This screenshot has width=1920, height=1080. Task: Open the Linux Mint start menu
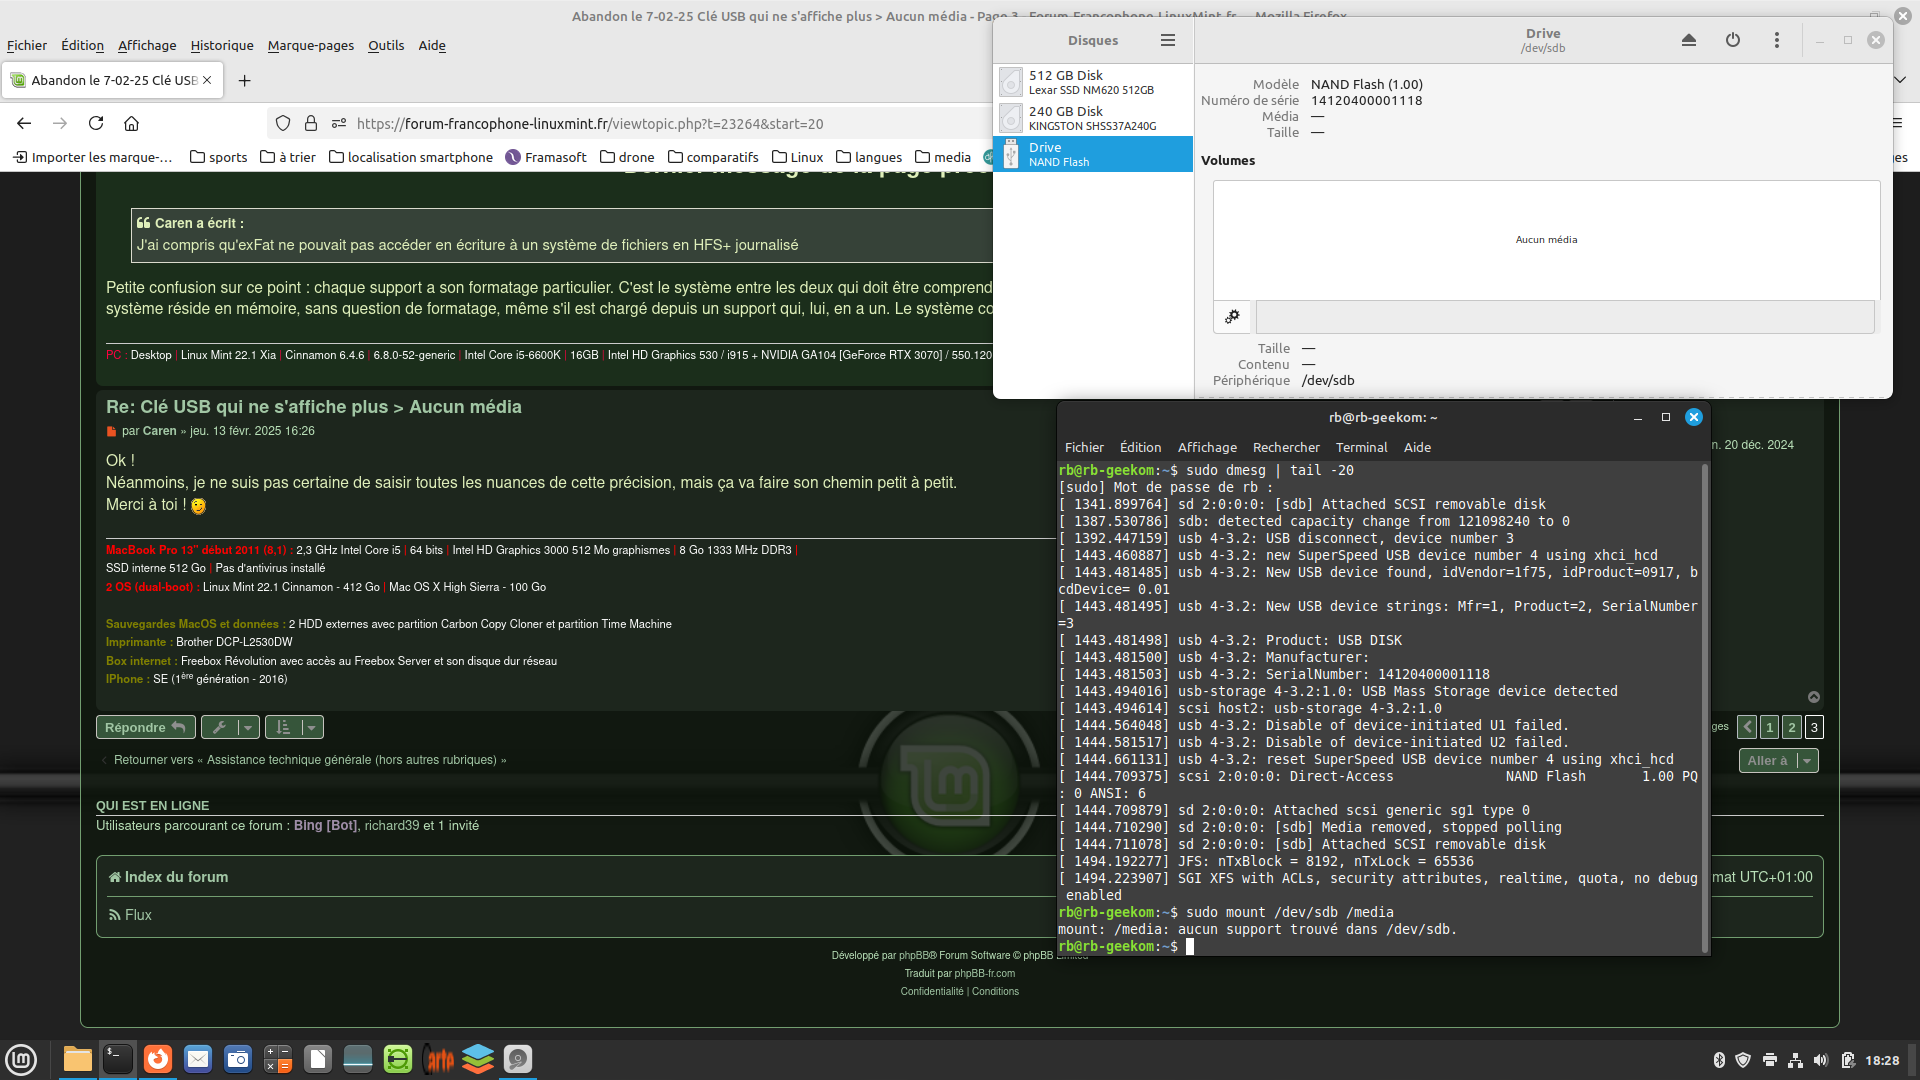click(21, 1059)
